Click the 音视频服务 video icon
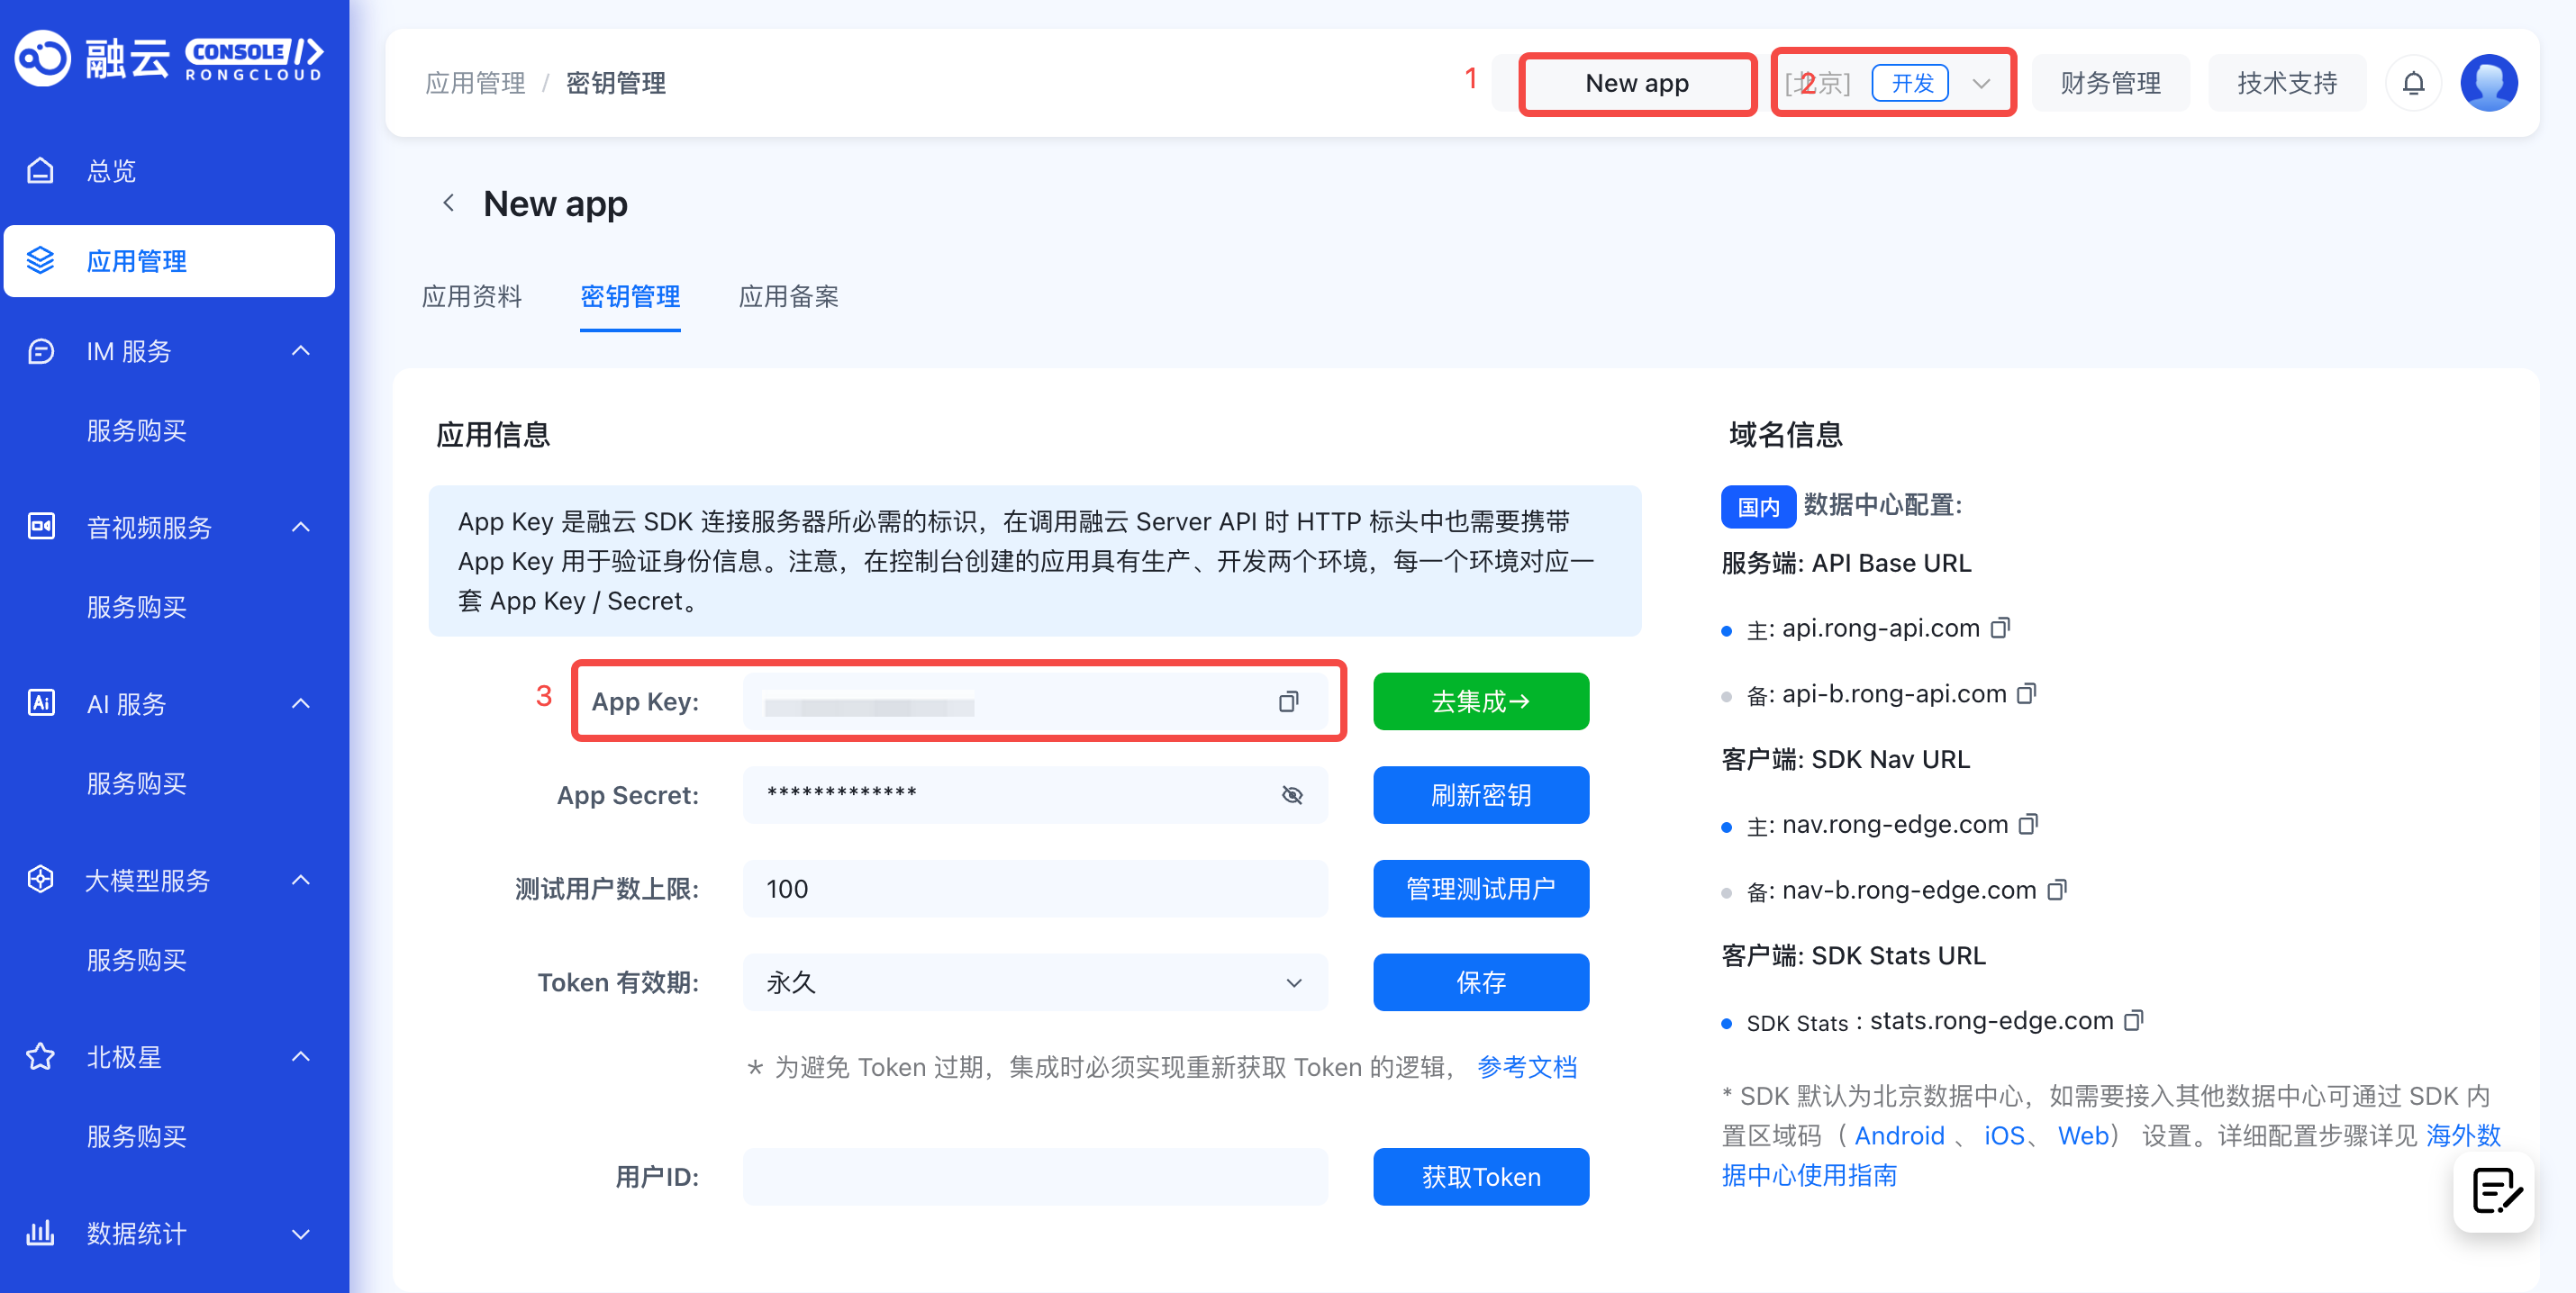The image size is (2576, 1293). (x=40, y=527)
